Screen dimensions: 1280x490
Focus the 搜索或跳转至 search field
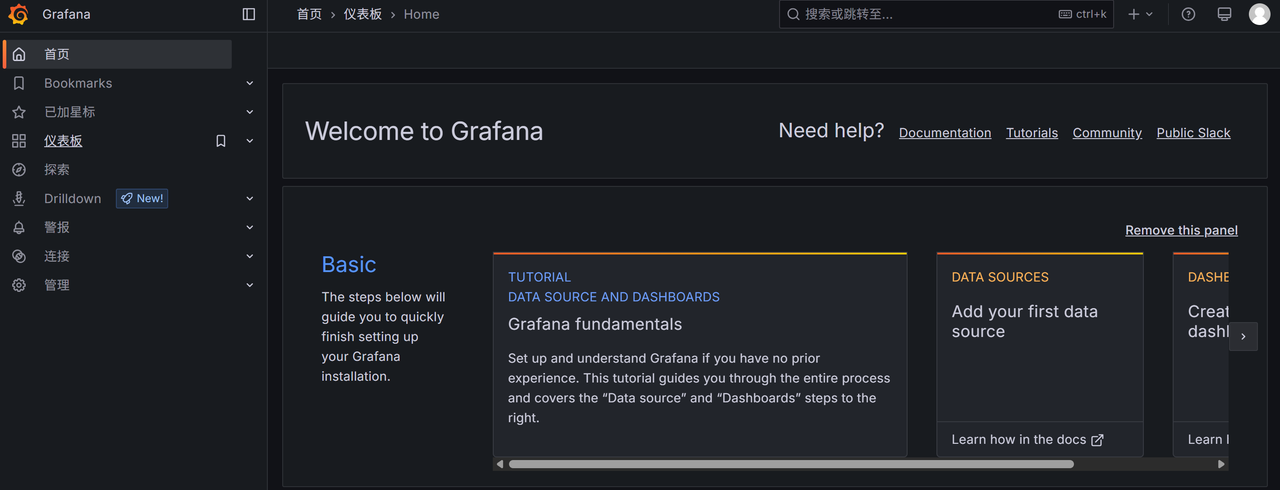point(946,14)
